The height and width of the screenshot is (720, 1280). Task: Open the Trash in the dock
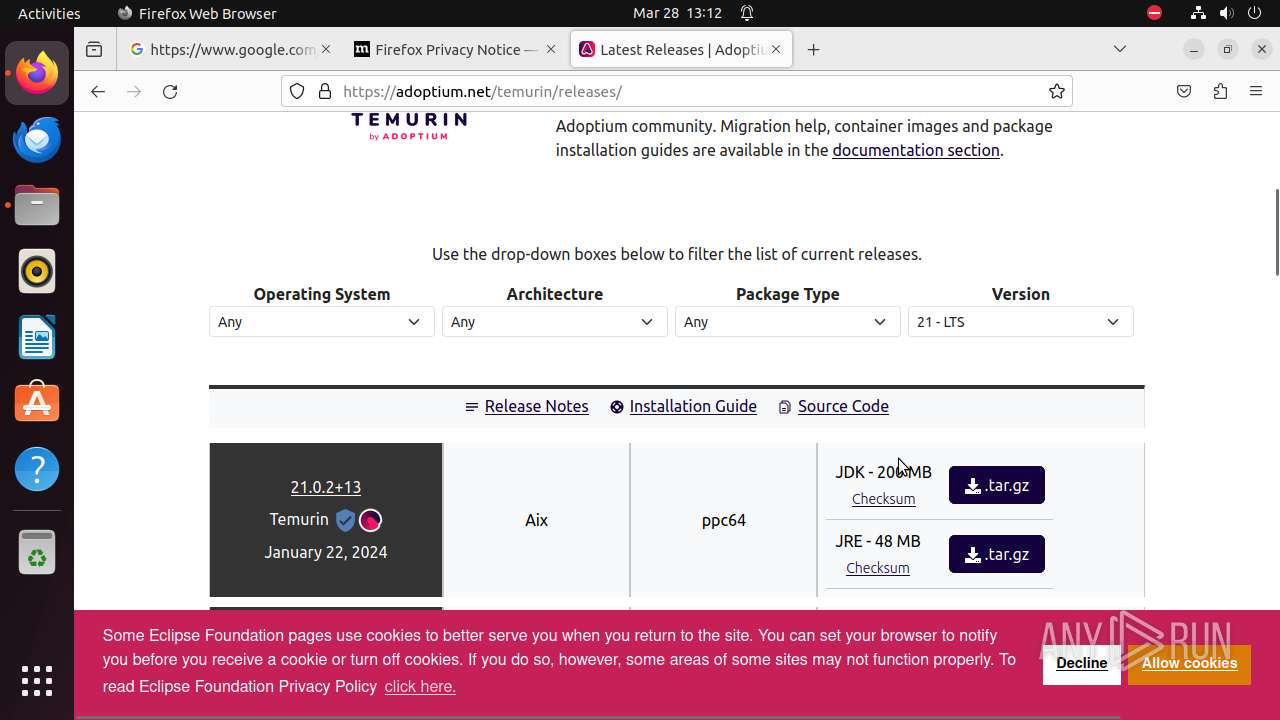pyautogui.click(x=37, y=552)
